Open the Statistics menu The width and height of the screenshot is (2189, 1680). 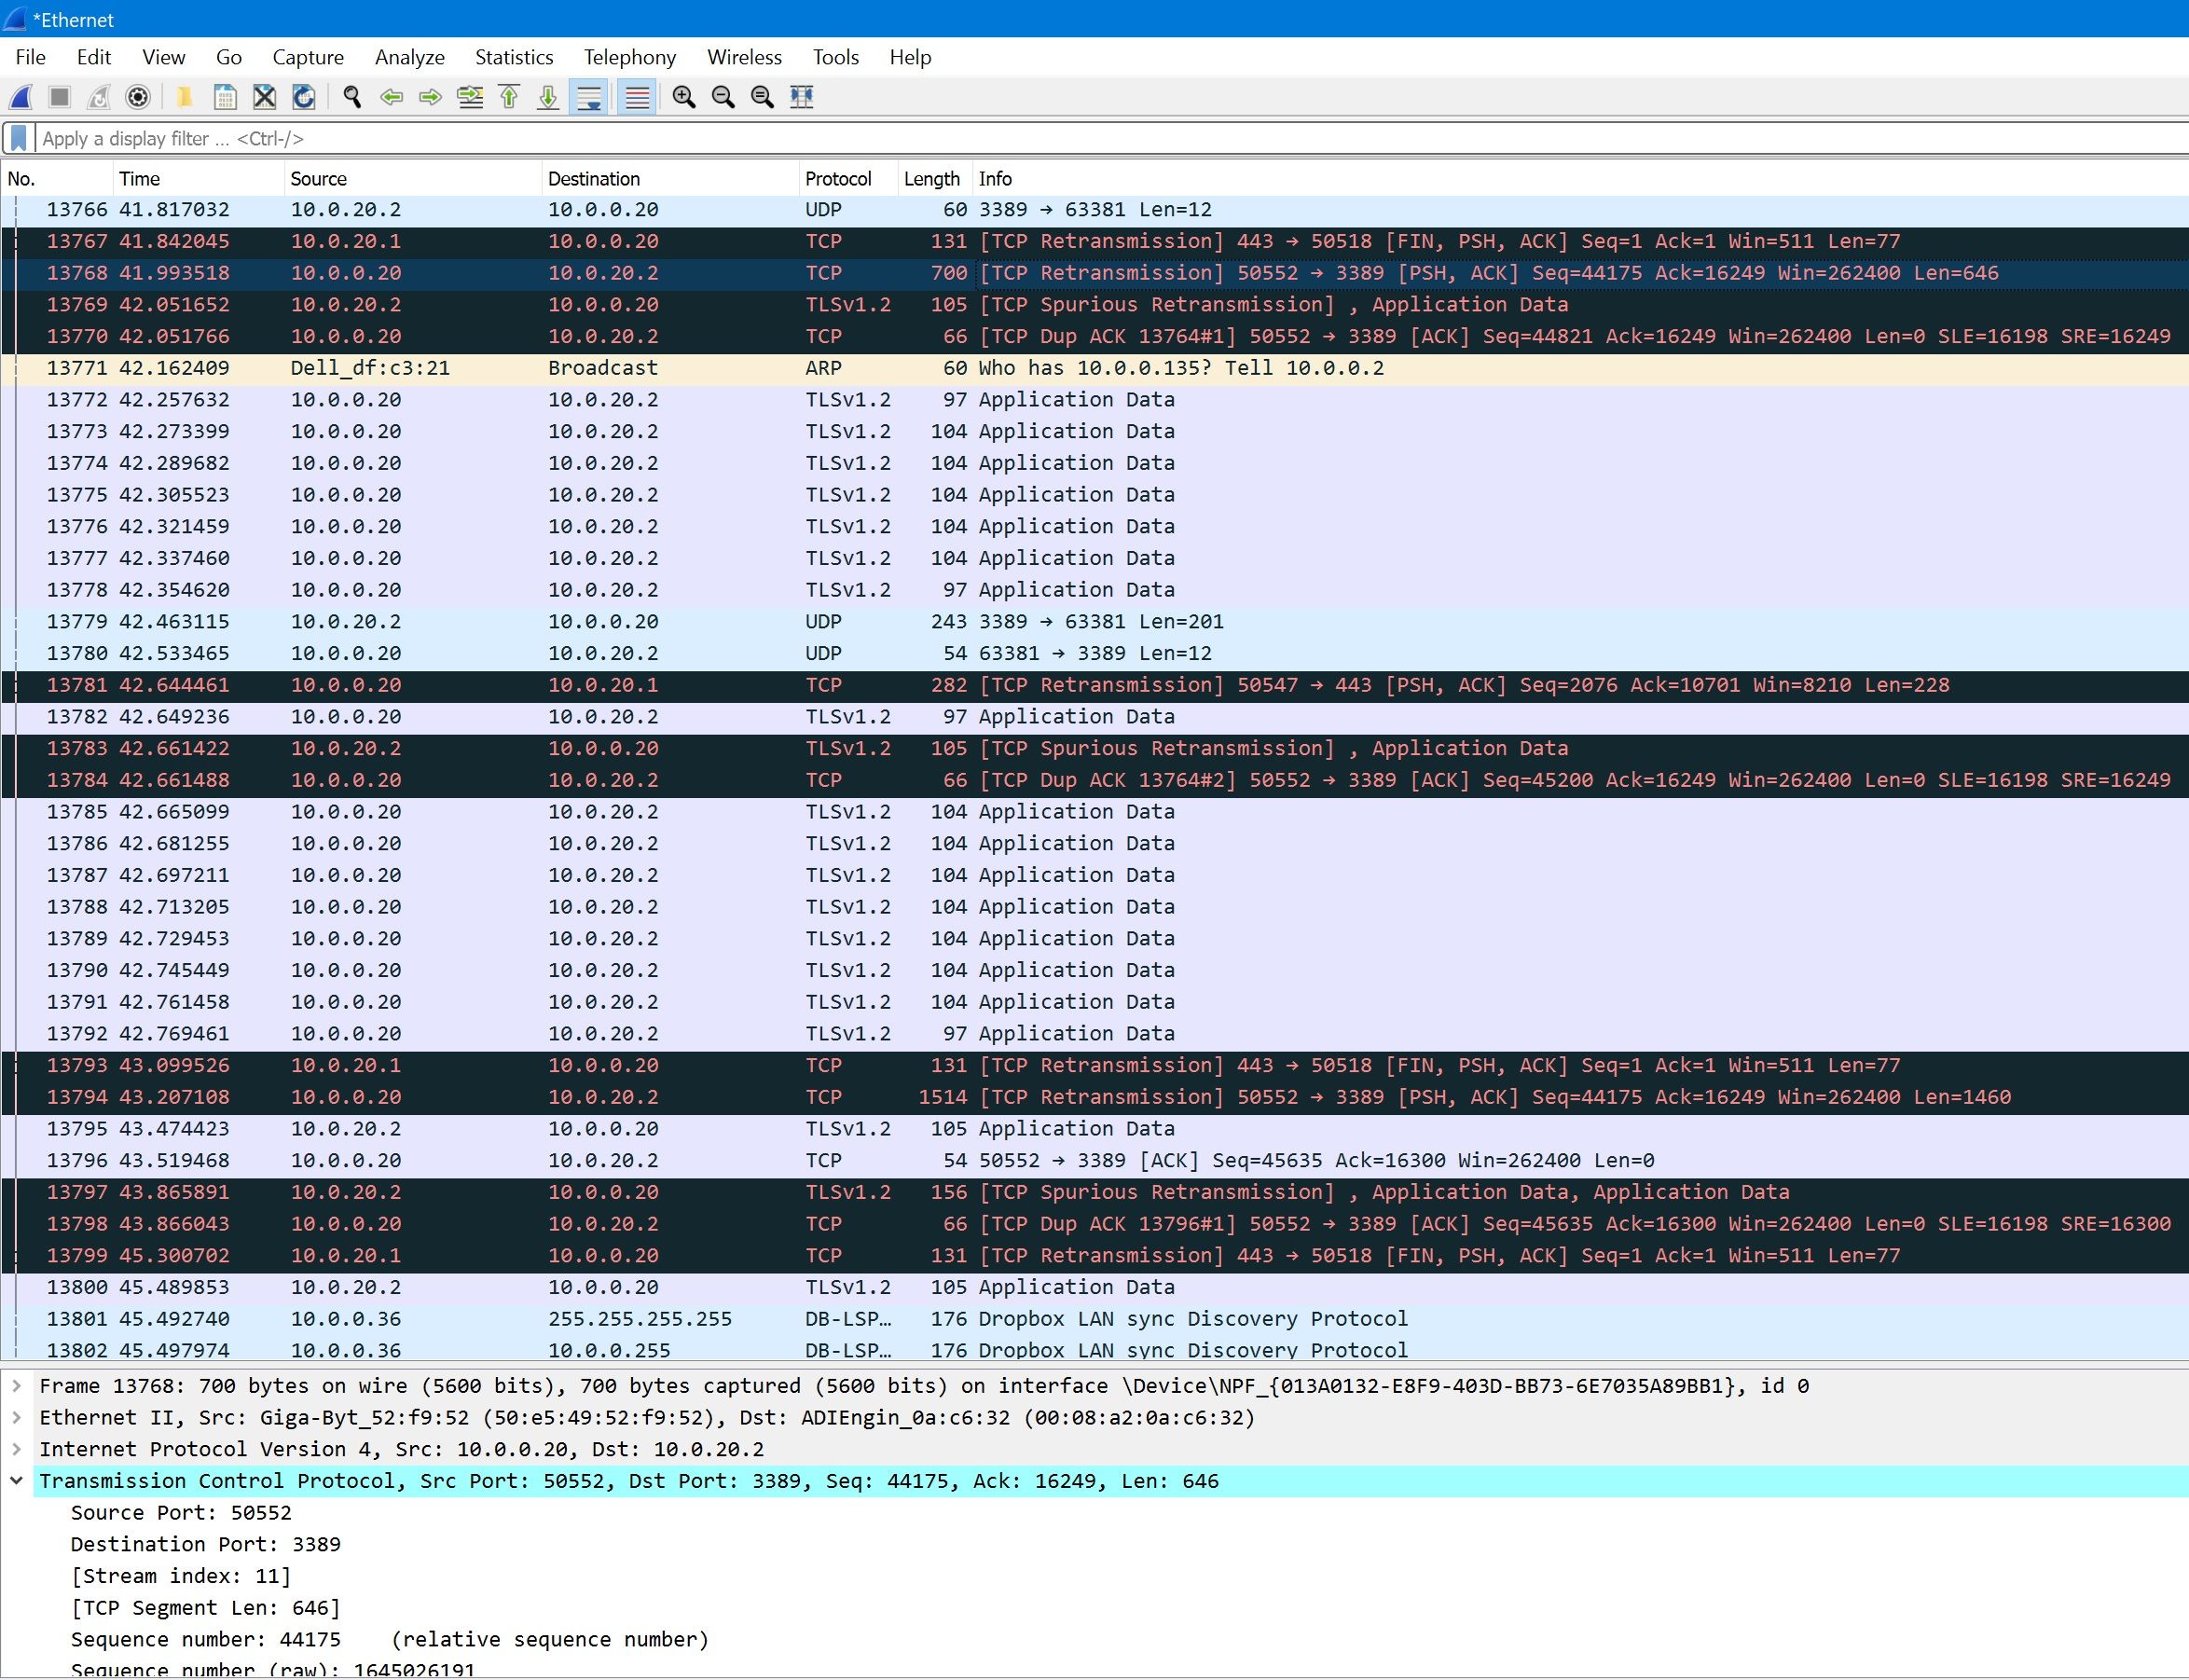coord(513,57)
